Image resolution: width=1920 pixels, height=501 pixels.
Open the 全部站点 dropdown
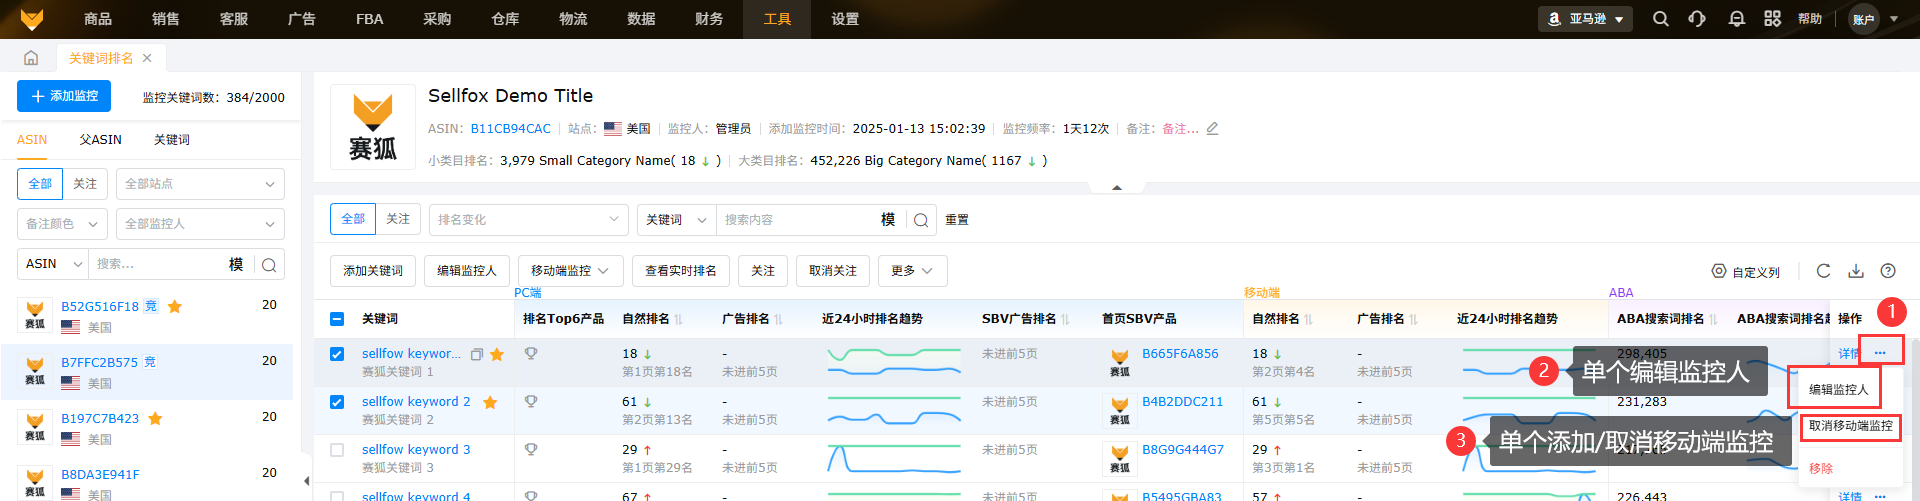click(200, 184)
